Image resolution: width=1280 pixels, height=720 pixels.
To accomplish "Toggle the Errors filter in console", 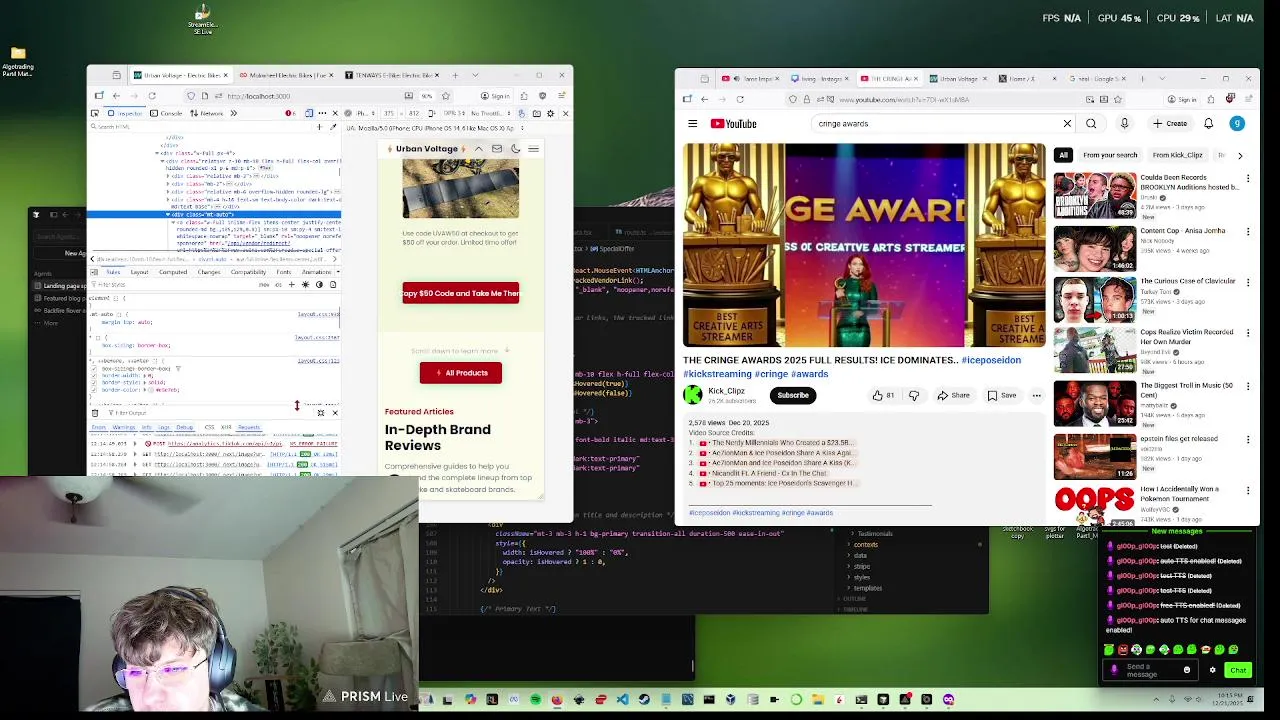I will (98, 427).
